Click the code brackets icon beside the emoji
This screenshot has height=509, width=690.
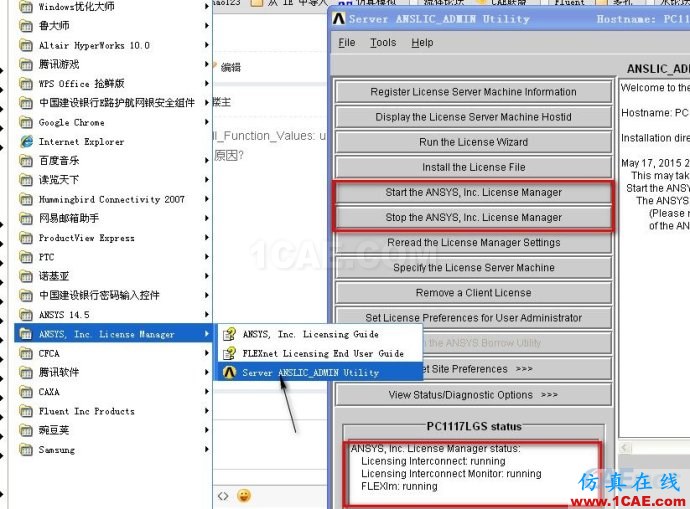point(223,496)
